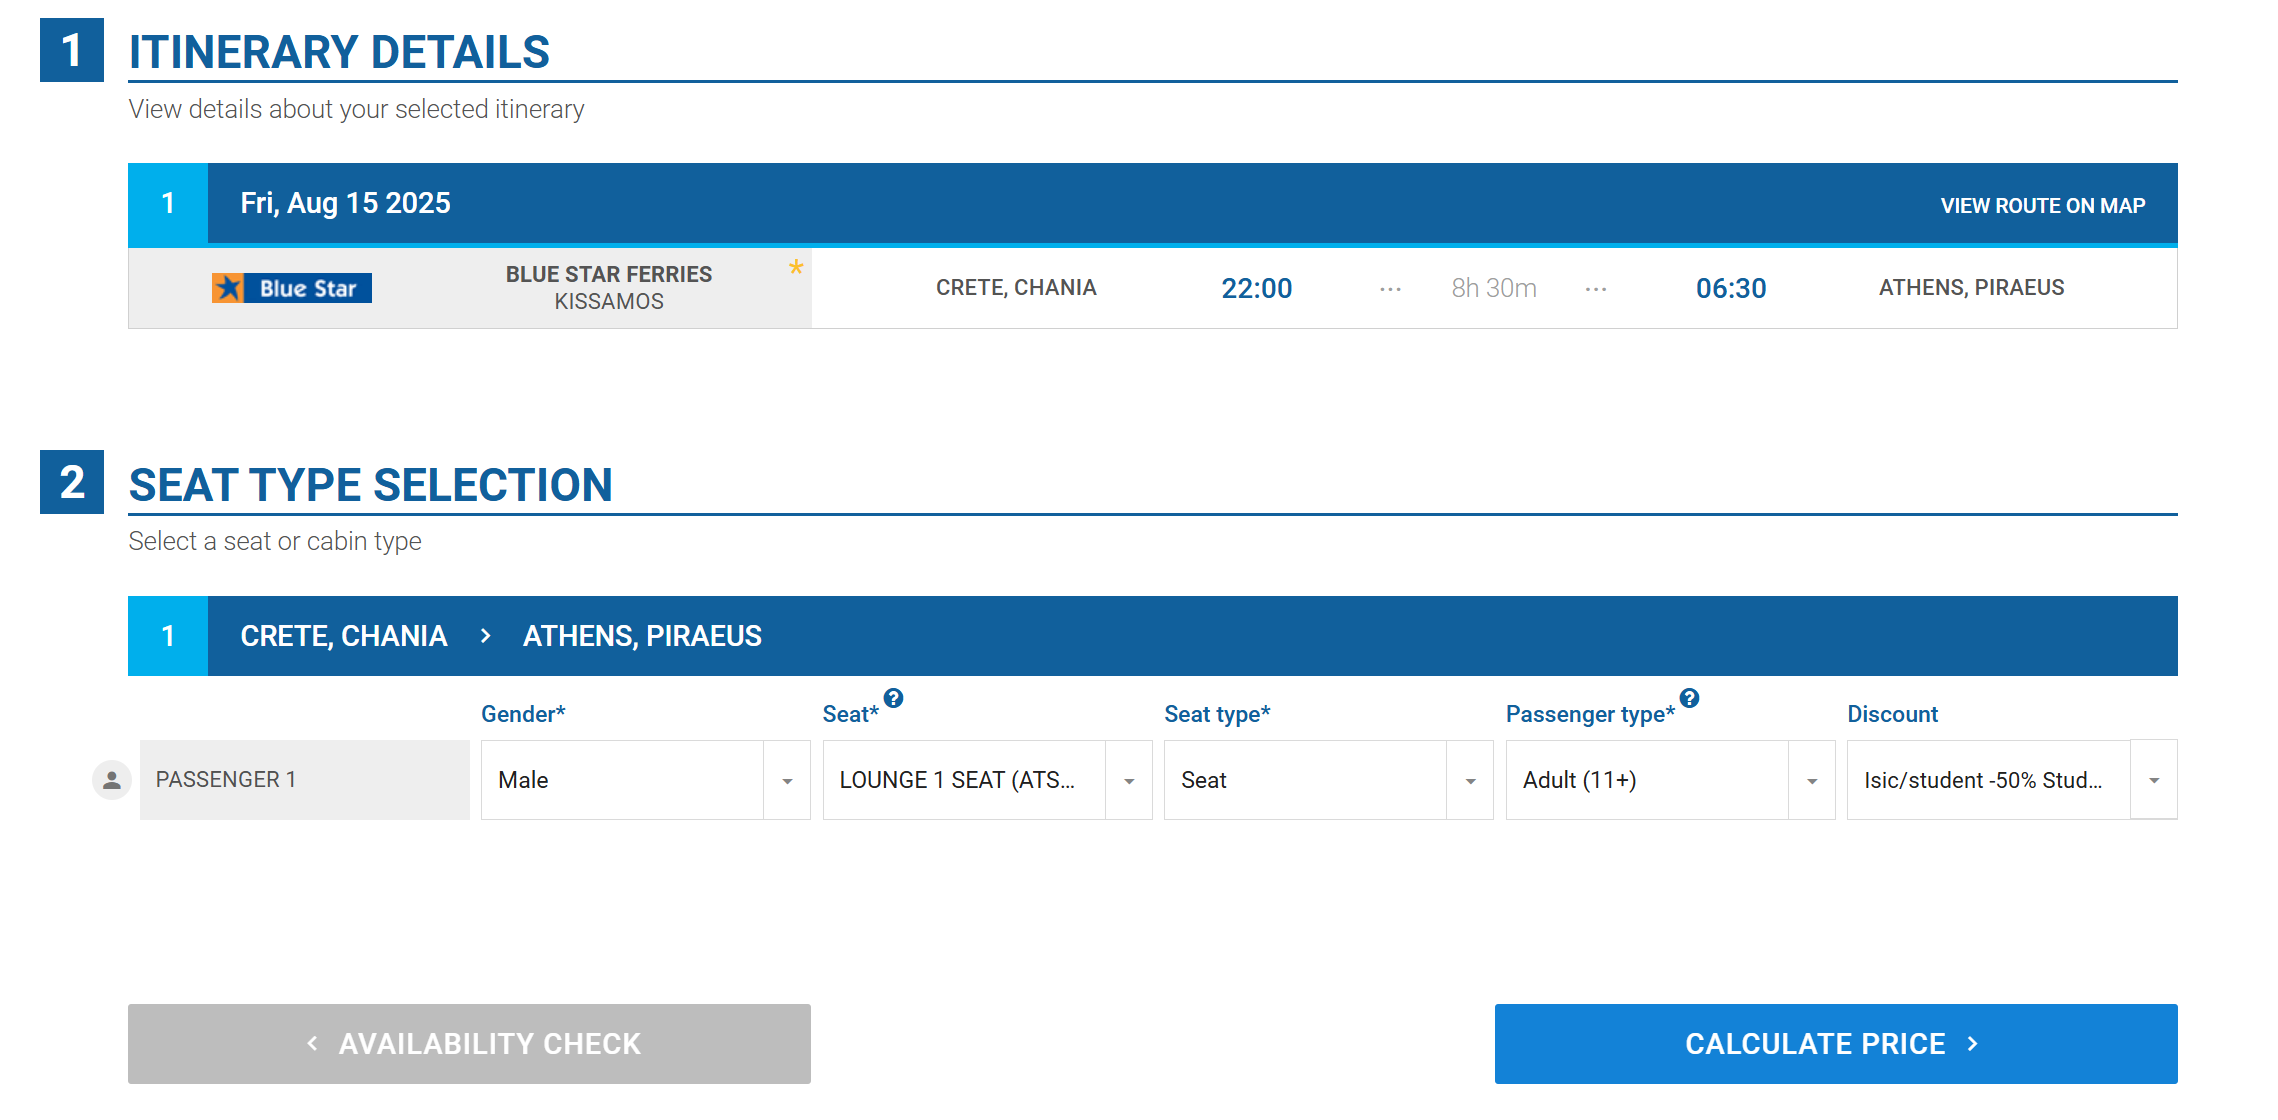The image size is (2278, 1120).
Task: Select the Fri, Aug 15 2025 itinerary header
Action: (1153, 204)
